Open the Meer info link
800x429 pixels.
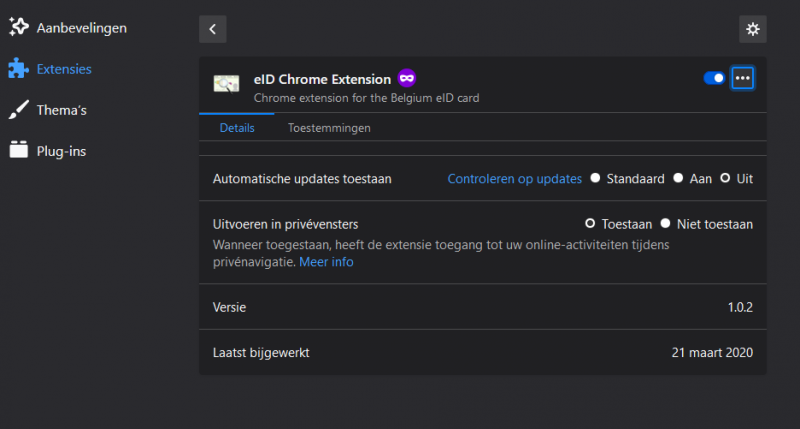326,262
